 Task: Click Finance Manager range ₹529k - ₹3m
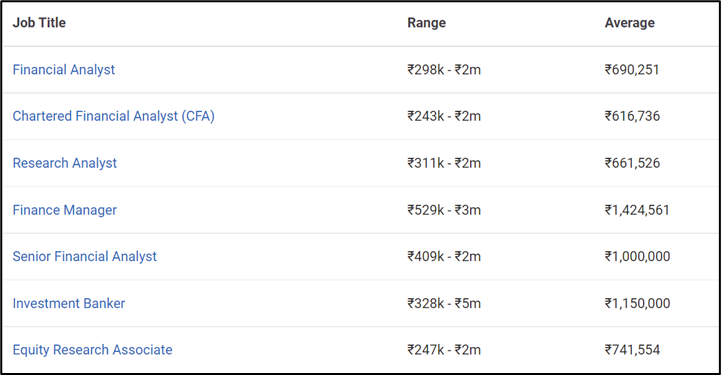[444, 210]
